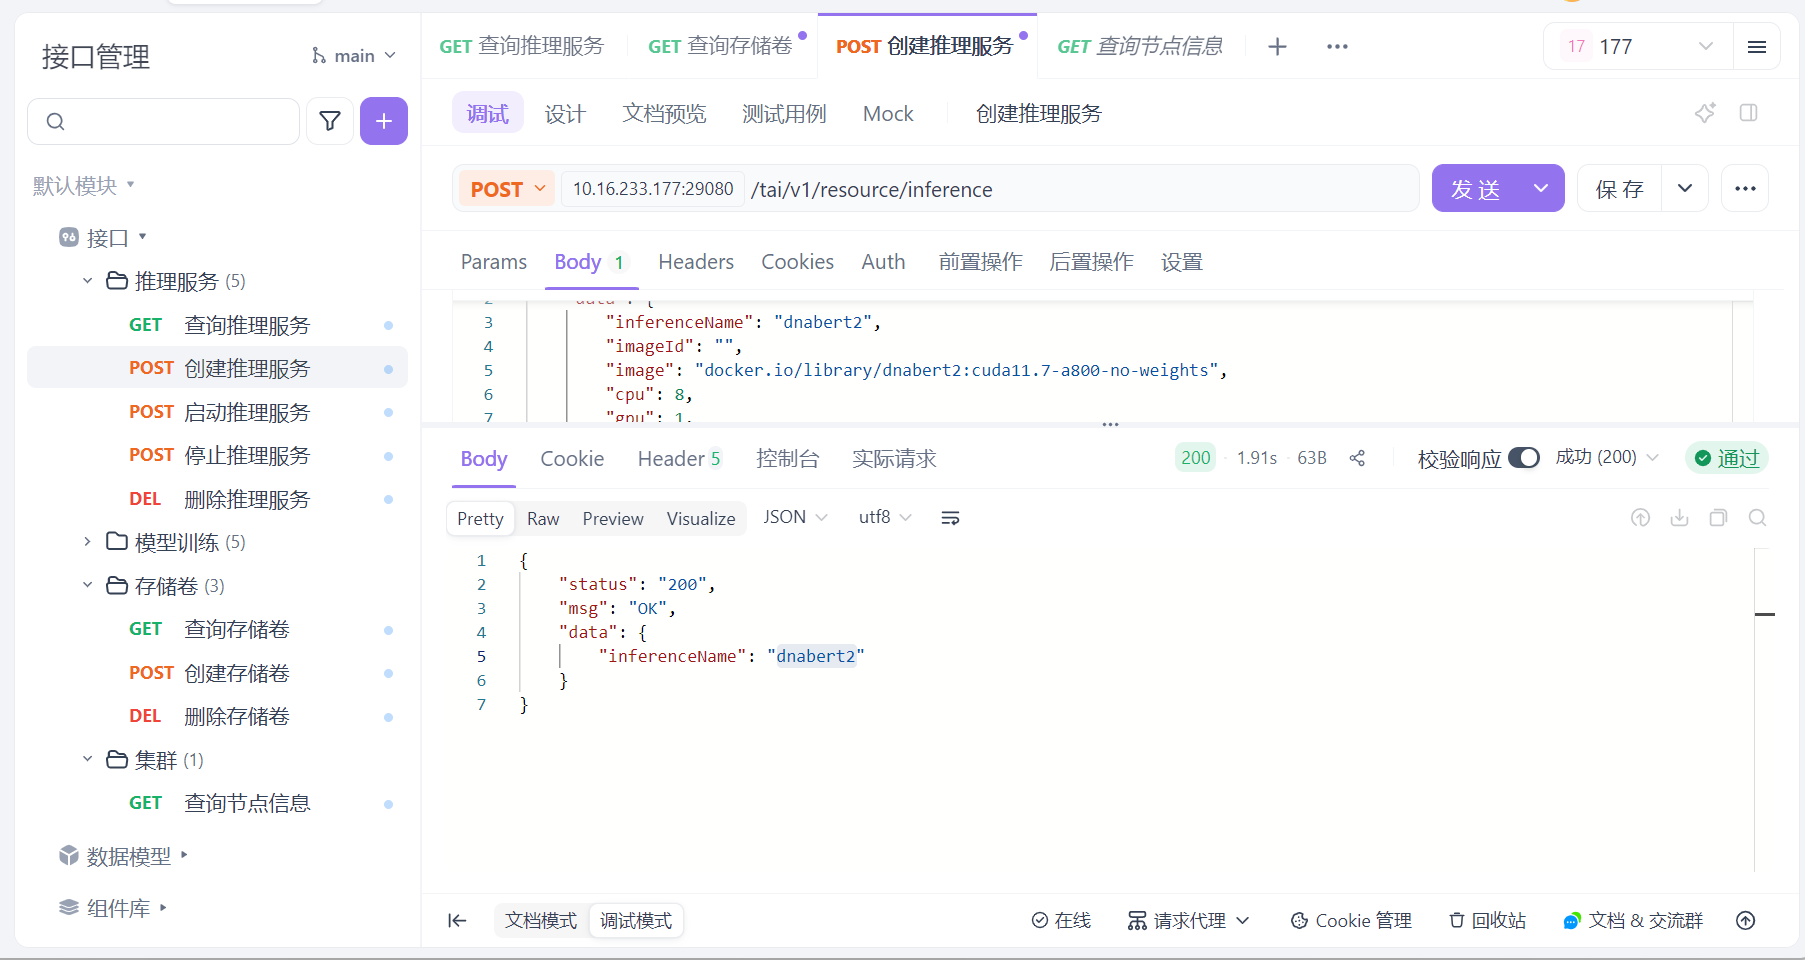Open response 实际请求 tab
Screen dimensions: 1805x960
click(x=894, y=459)
